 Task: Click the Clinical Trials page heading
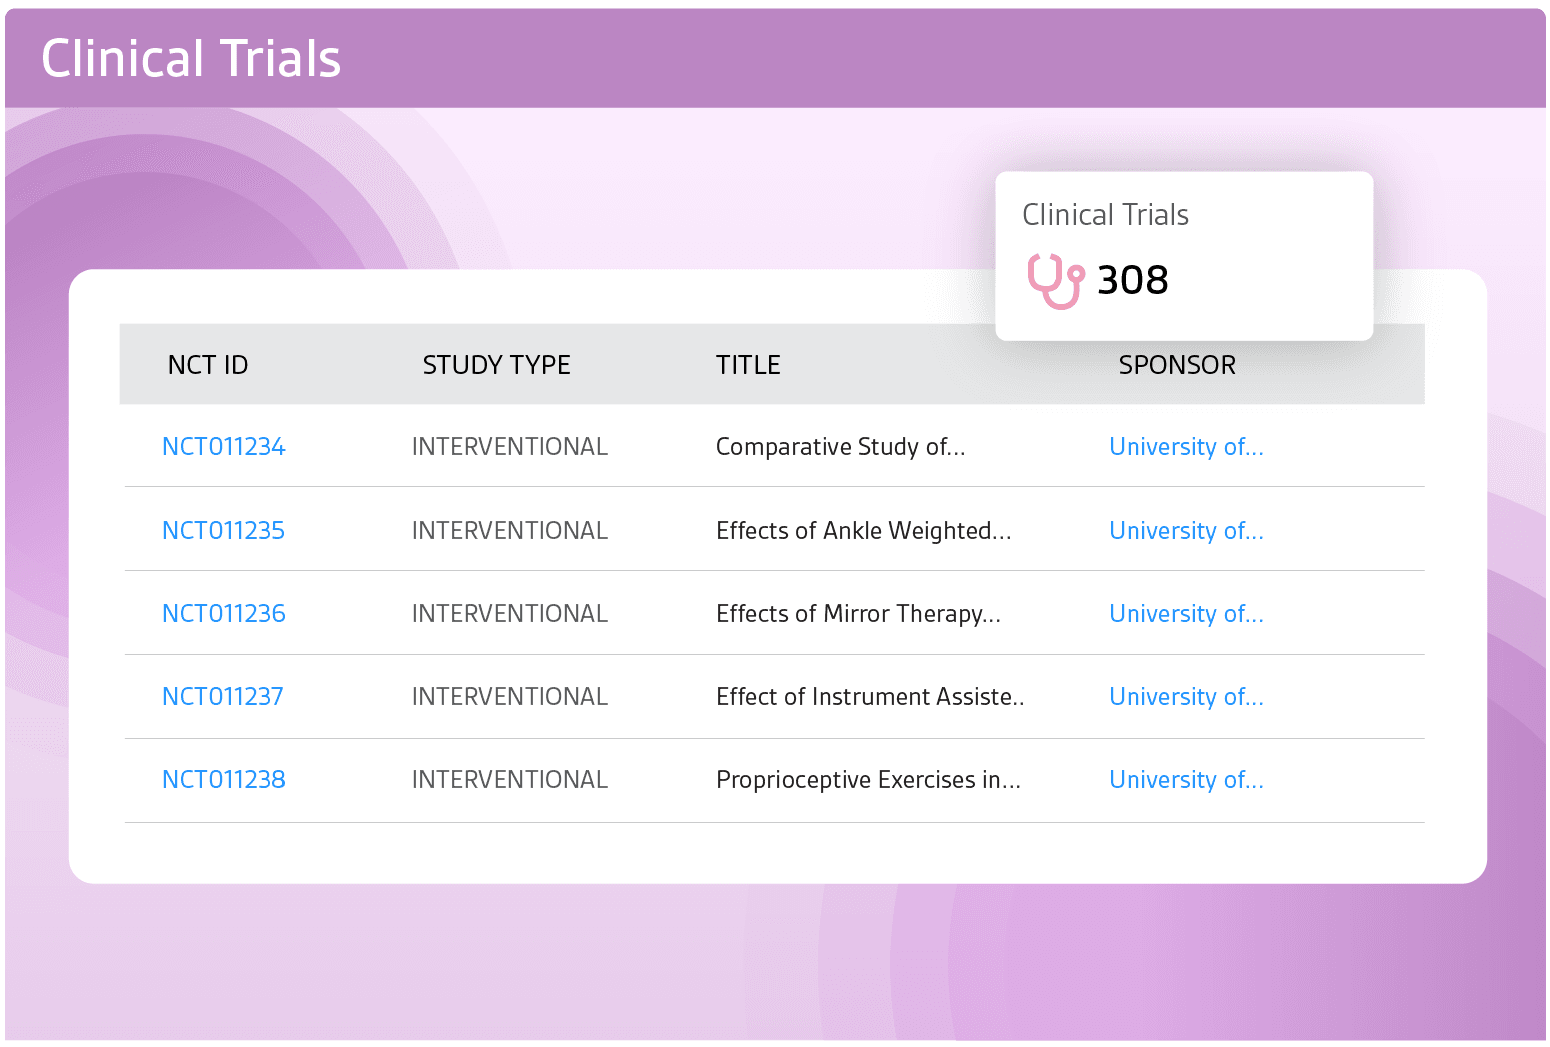click(x=191, y=59)
